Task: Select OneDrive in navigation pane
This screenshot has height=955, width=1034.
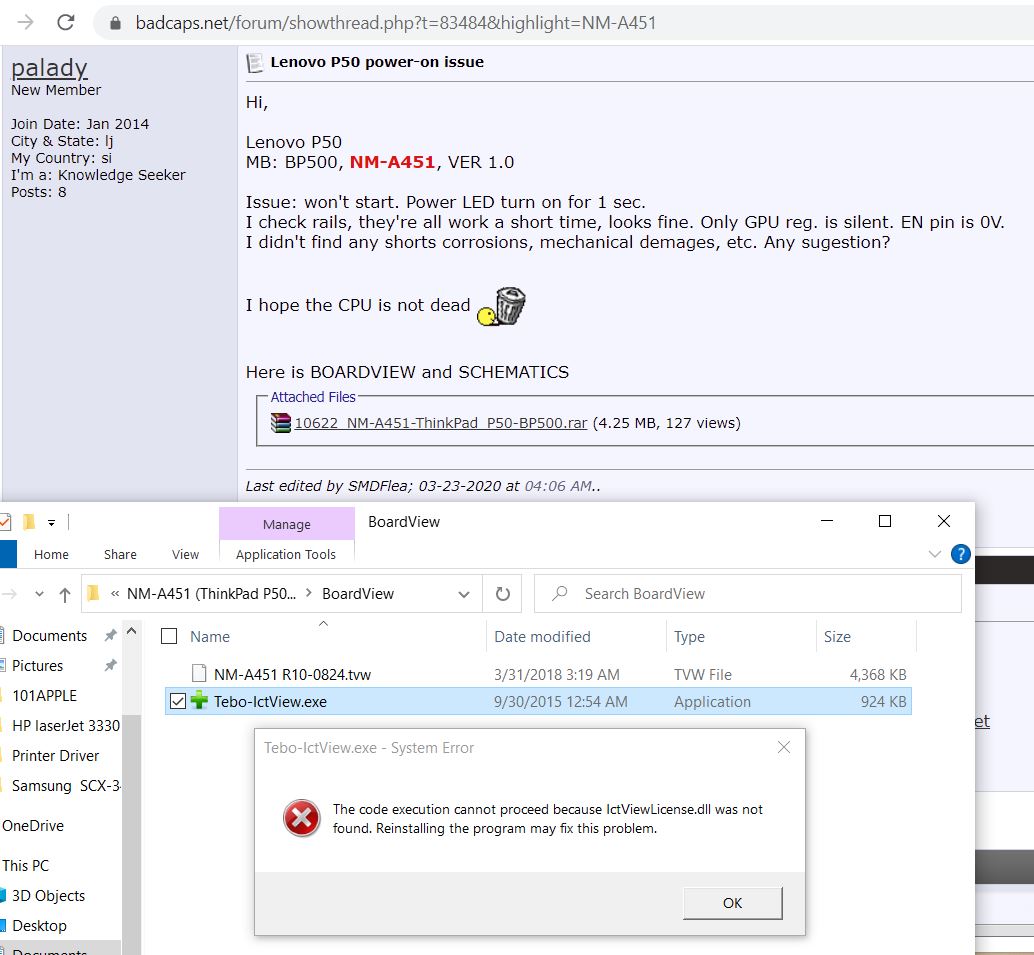Action: click(33, 826)
